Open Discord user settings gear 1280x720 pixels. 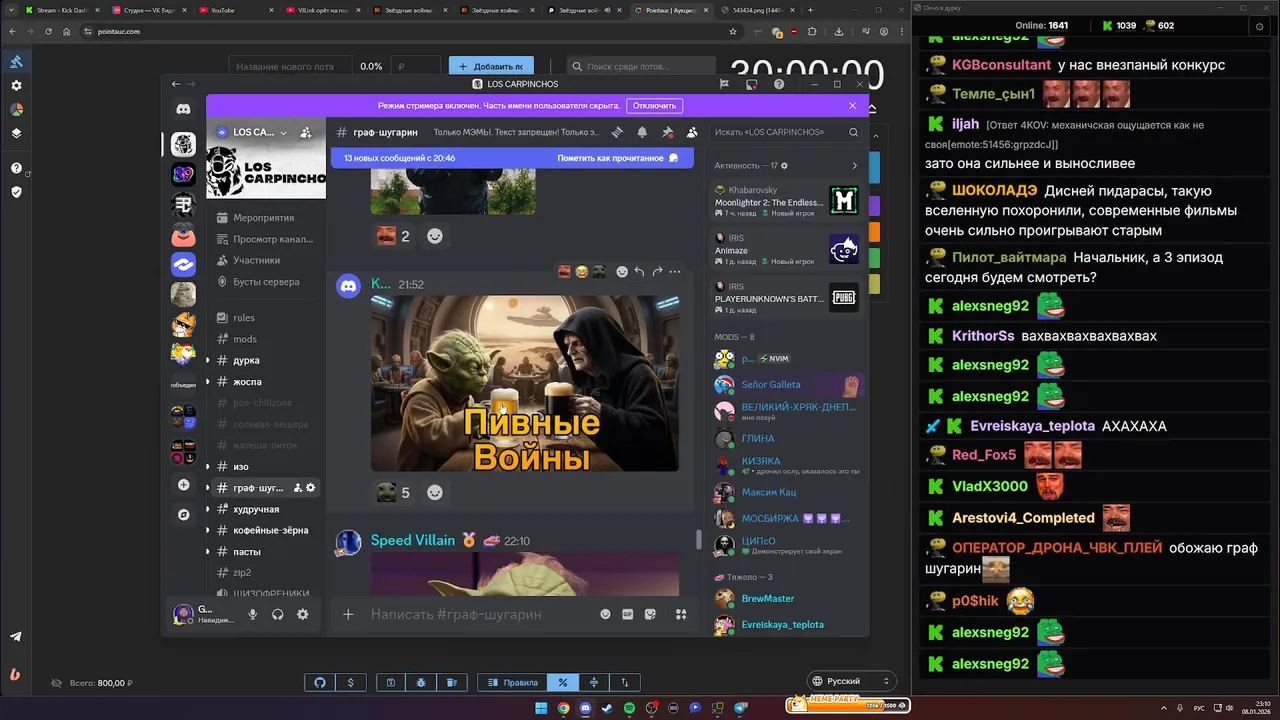[303, 615]
